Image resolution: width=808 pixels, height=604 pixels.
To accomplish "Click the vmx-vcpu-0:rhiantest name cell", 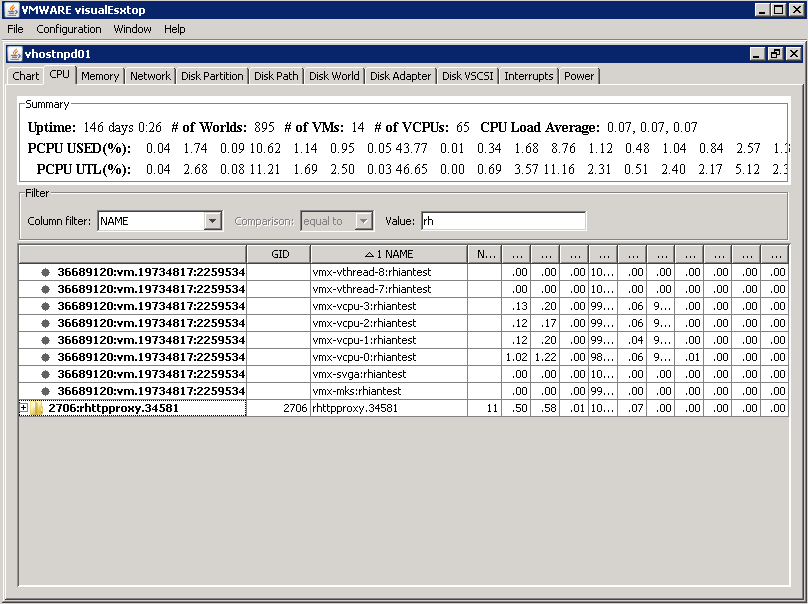I will click(389, 357).
